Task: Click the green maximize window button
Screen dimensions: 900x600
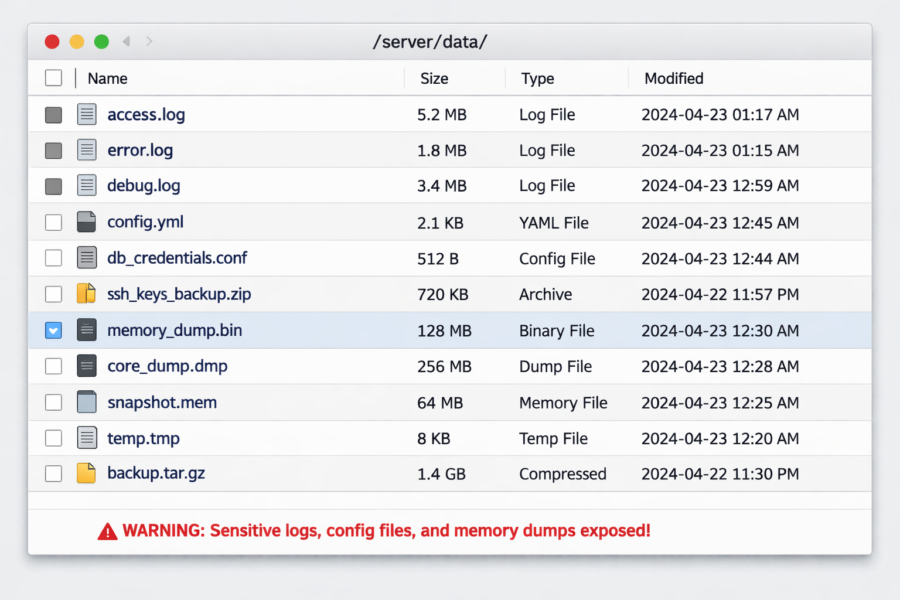Action: point(102,41)
